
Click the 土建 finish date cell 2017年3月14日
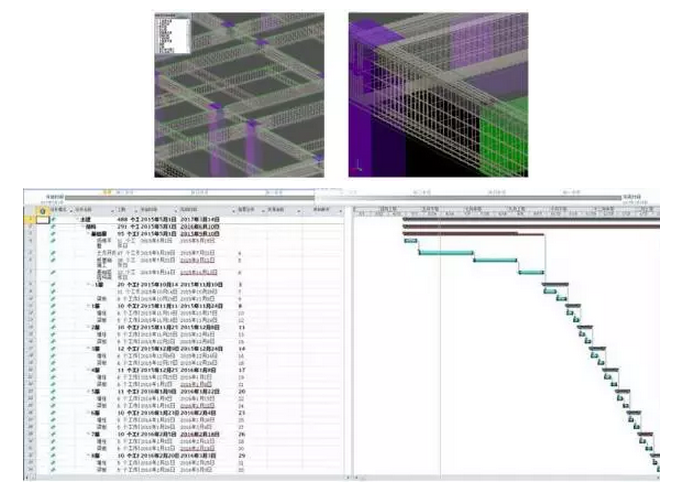tap(200, 220)
